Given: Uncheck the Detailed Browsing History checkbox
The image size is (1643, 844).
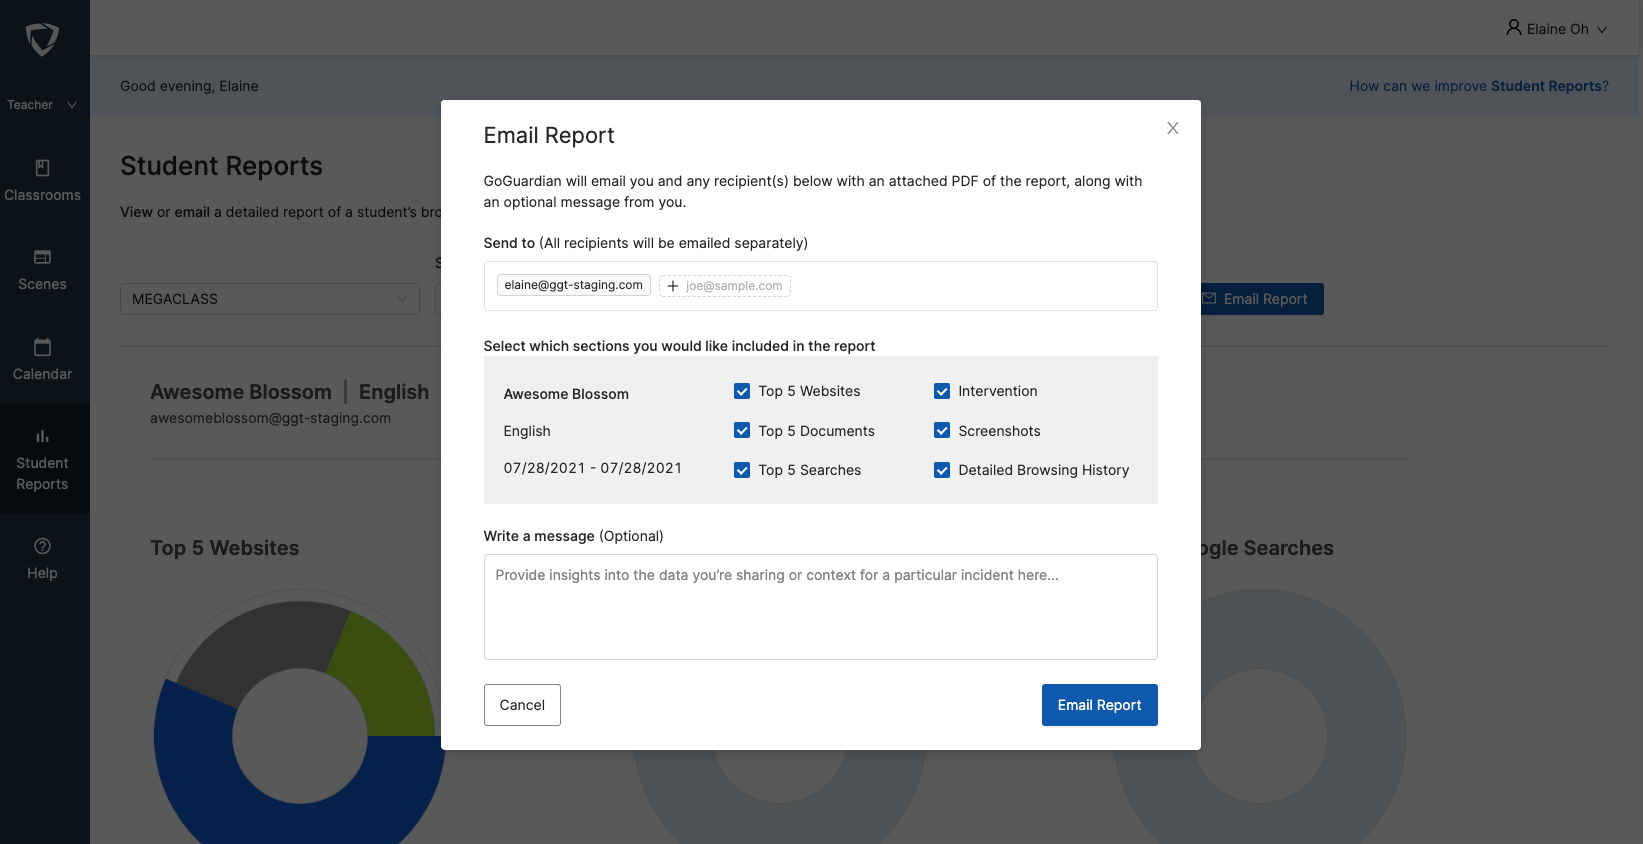Looking at the screenshot, I should point(942,470).
